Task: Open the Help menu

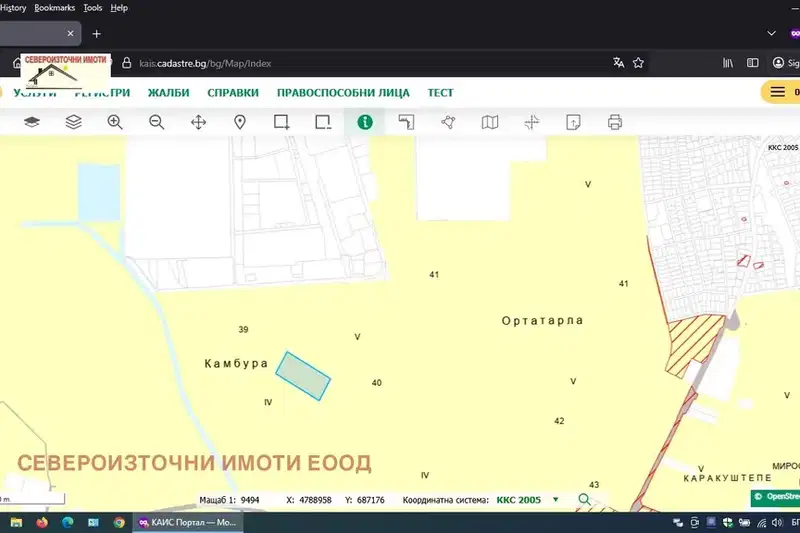Action: (119, 8)
